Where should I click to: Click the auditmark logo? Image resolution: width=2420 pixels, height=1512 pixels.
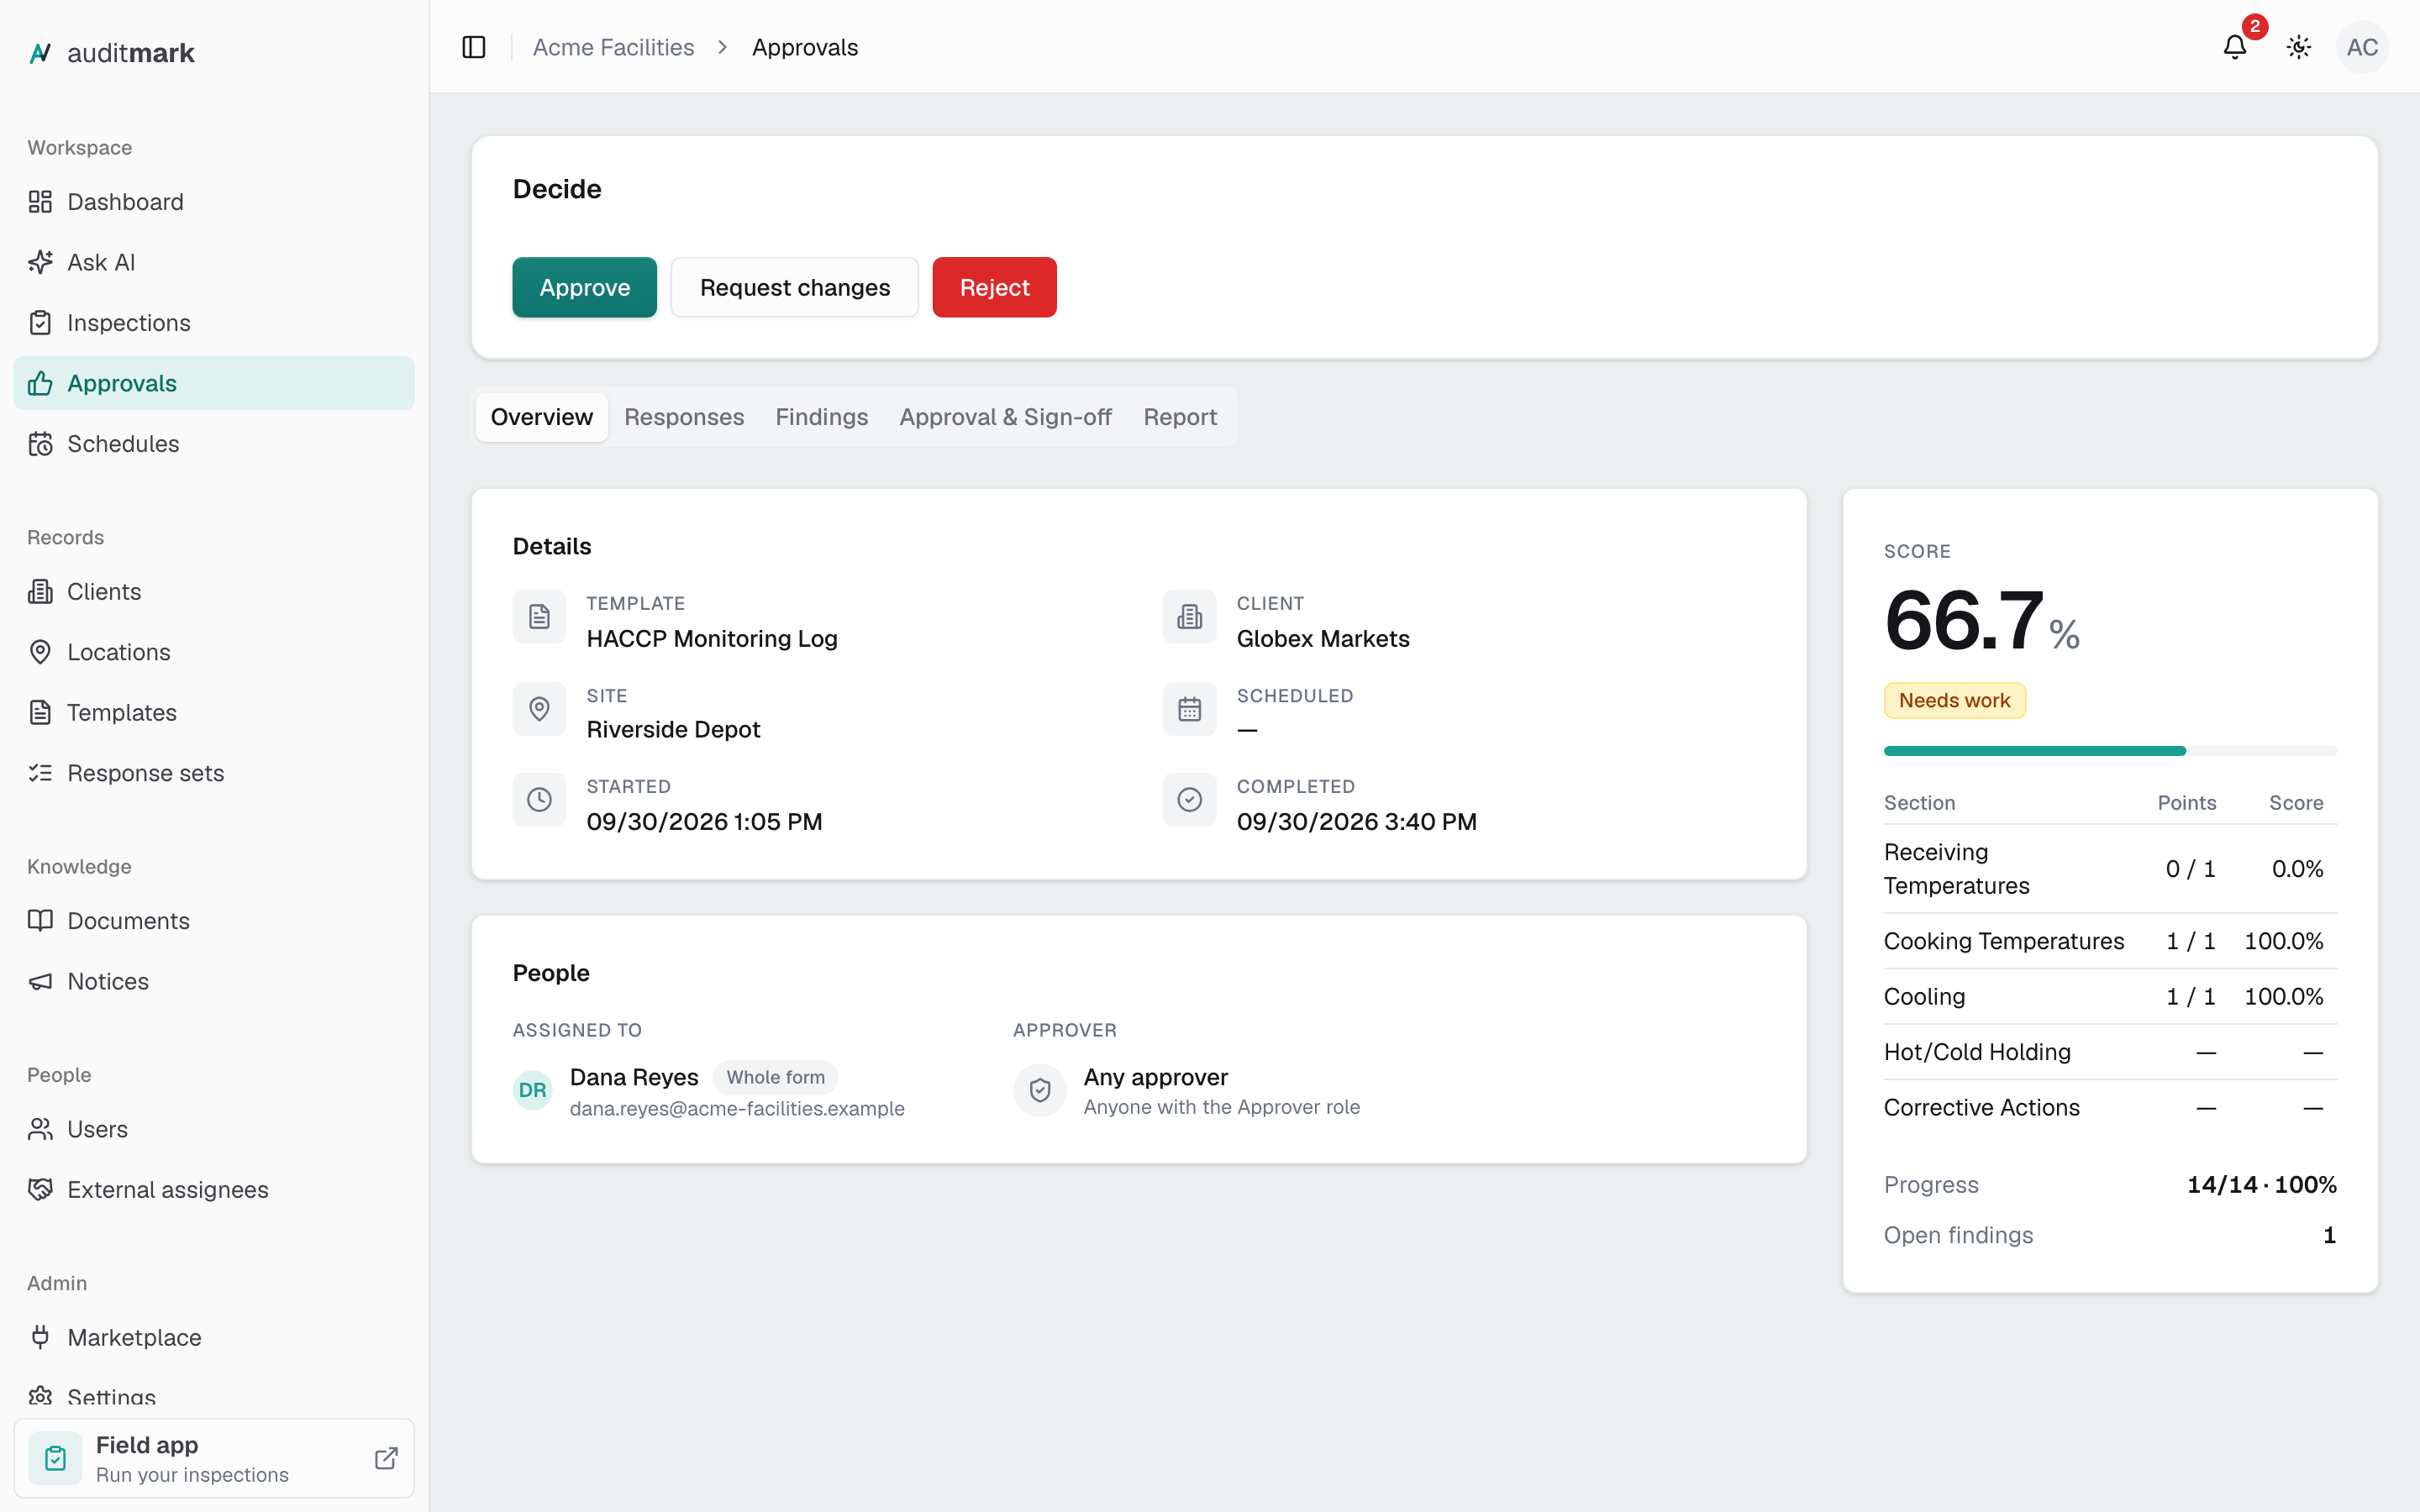tap(111, 53)
